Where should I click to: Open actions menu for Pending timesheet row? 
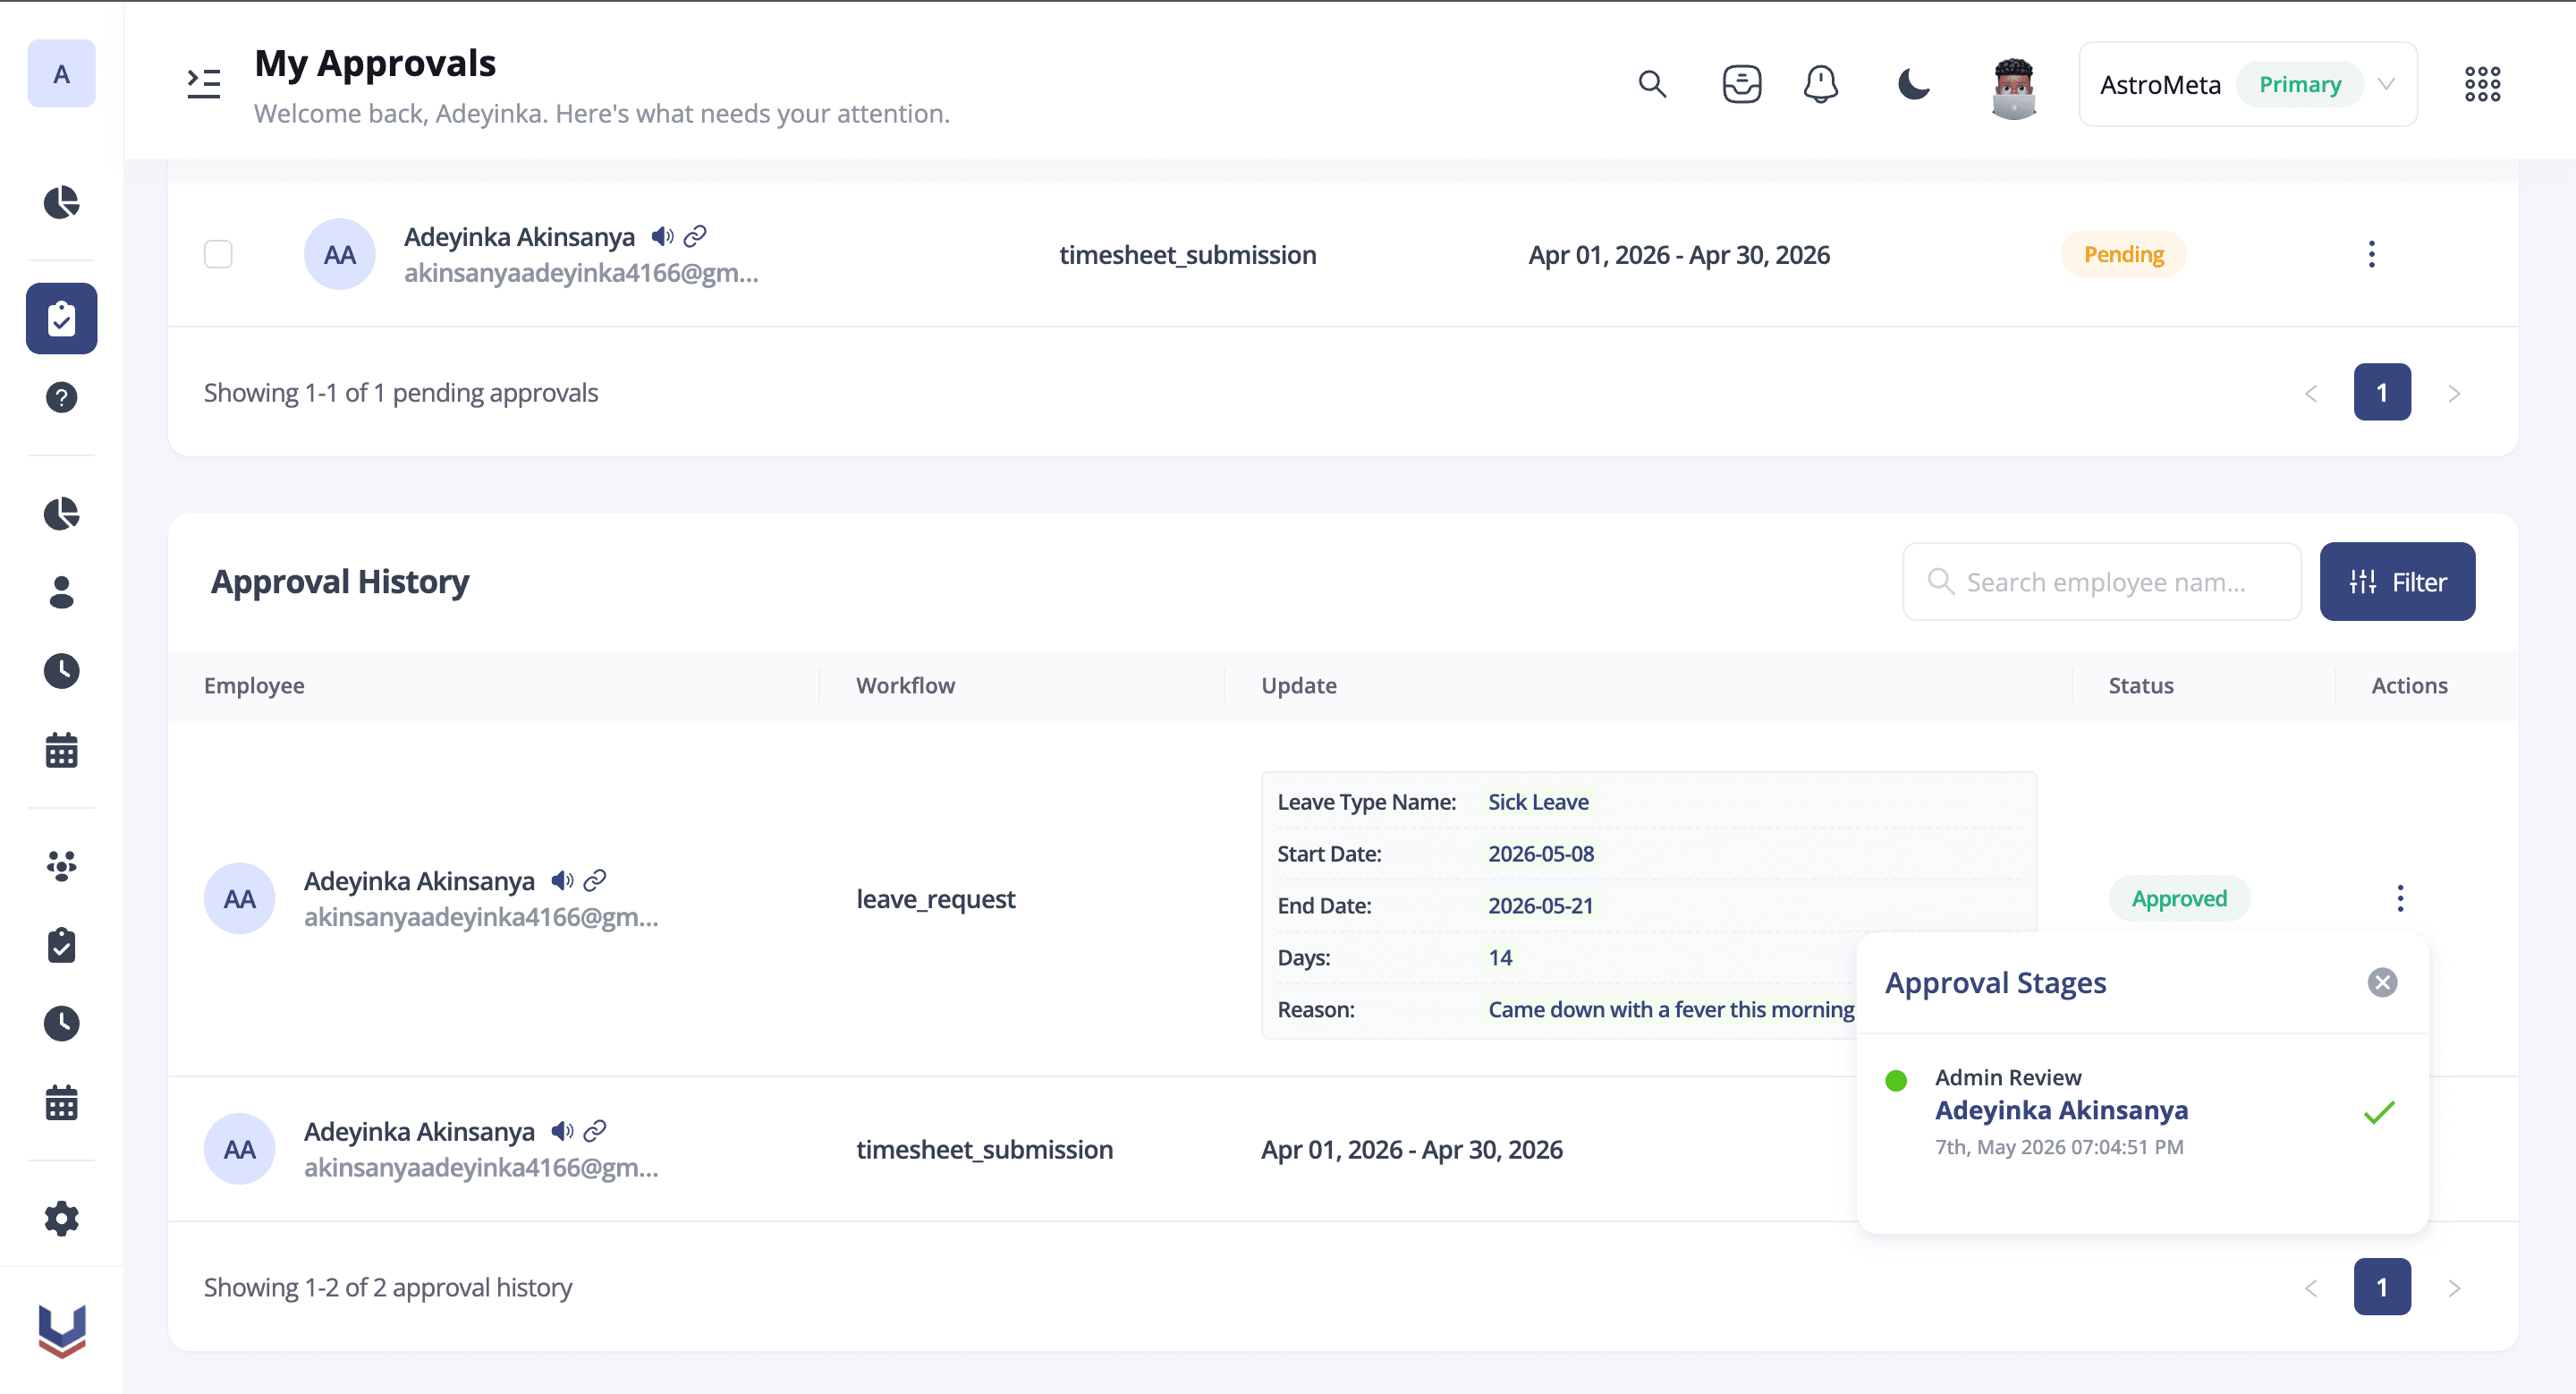pyautogui.click(x=2371, y=254)
